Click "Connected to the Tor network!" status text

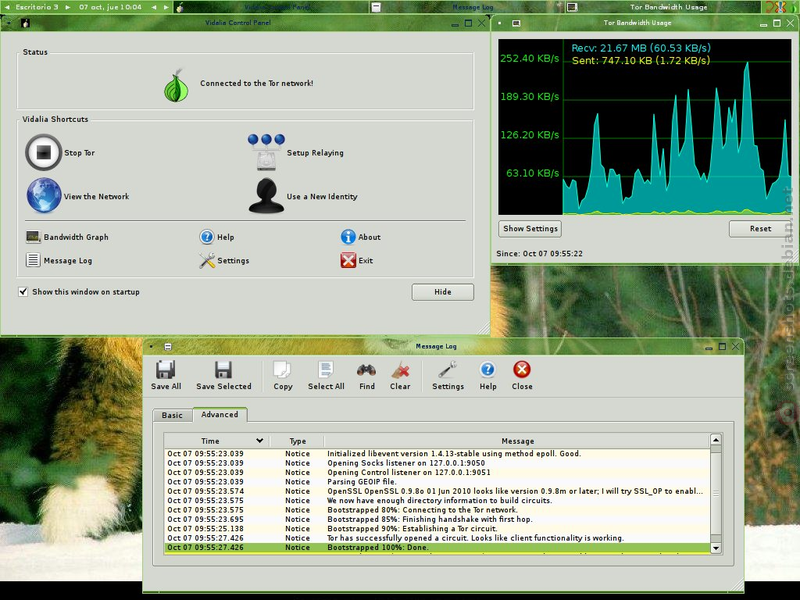(257, 83)
